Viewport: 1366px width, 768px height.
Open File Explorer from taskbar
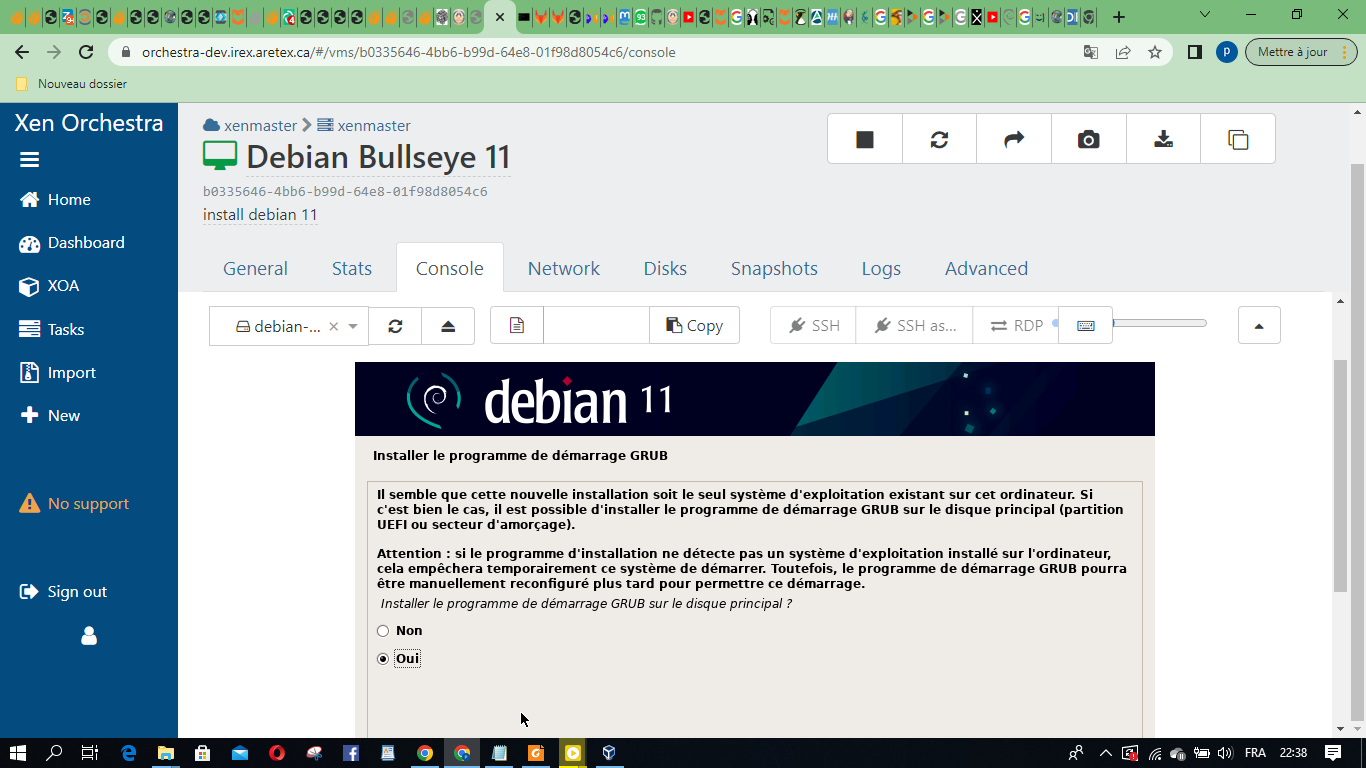click(x=165, y=753)
